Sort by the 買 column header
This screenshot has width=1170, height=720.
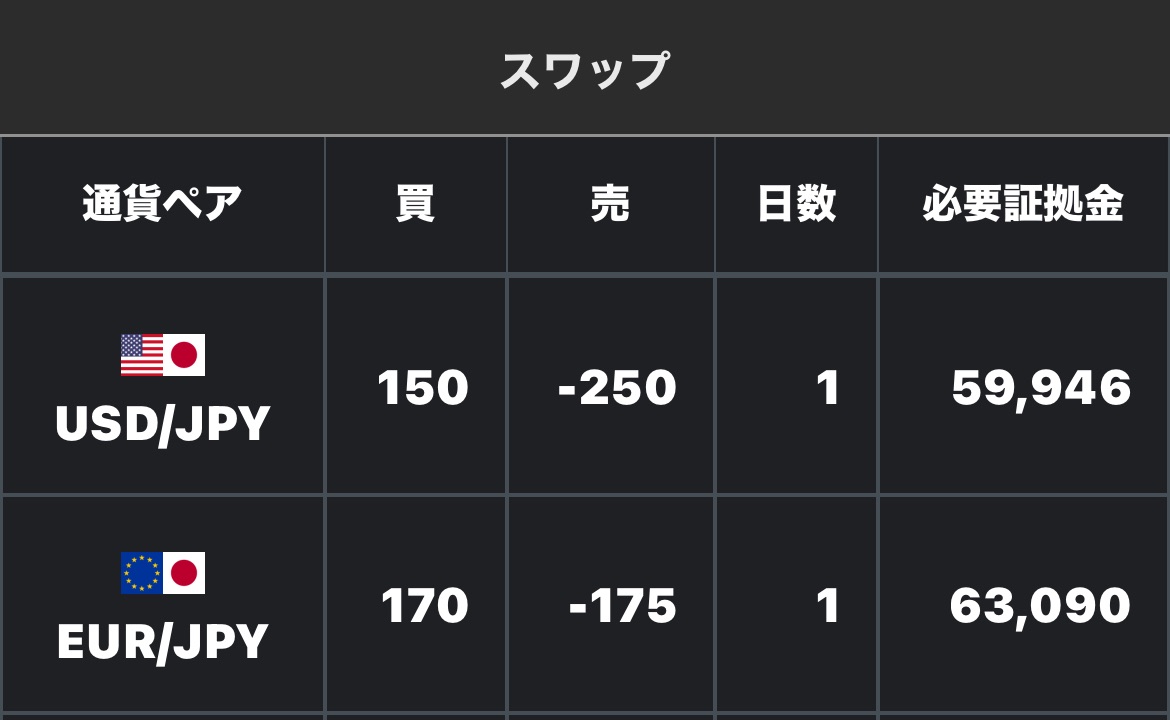tap(416, 204)
